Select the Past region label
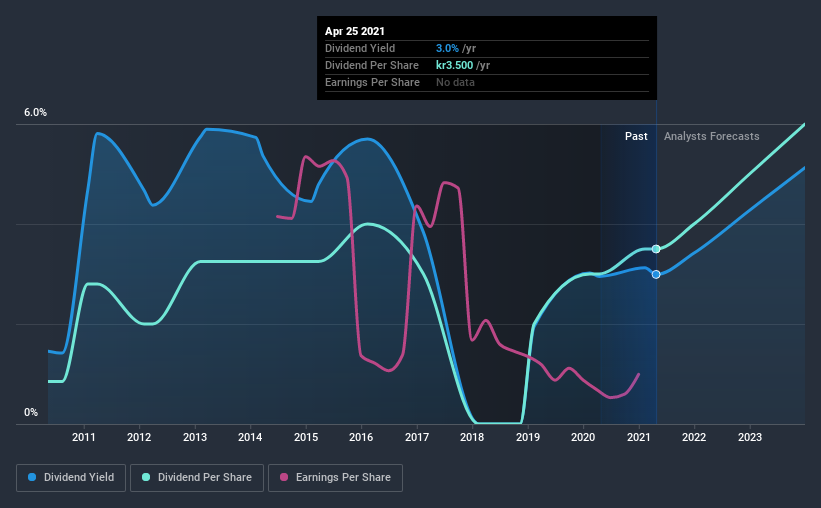Screen dimensions: 821x508 (x=636, y=136)
